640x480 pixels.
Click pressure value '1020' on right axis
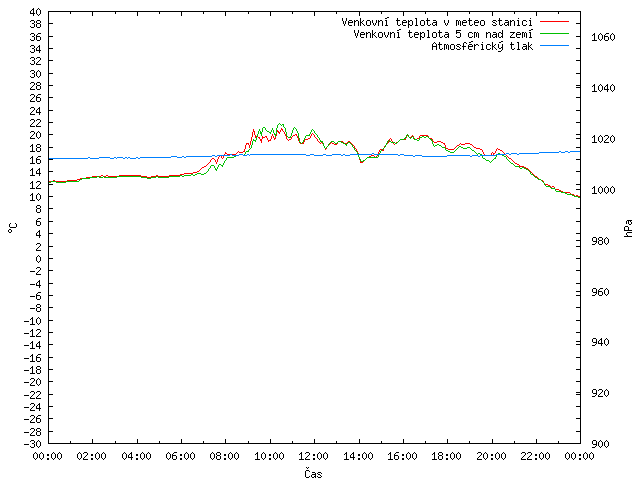(603, 139)
